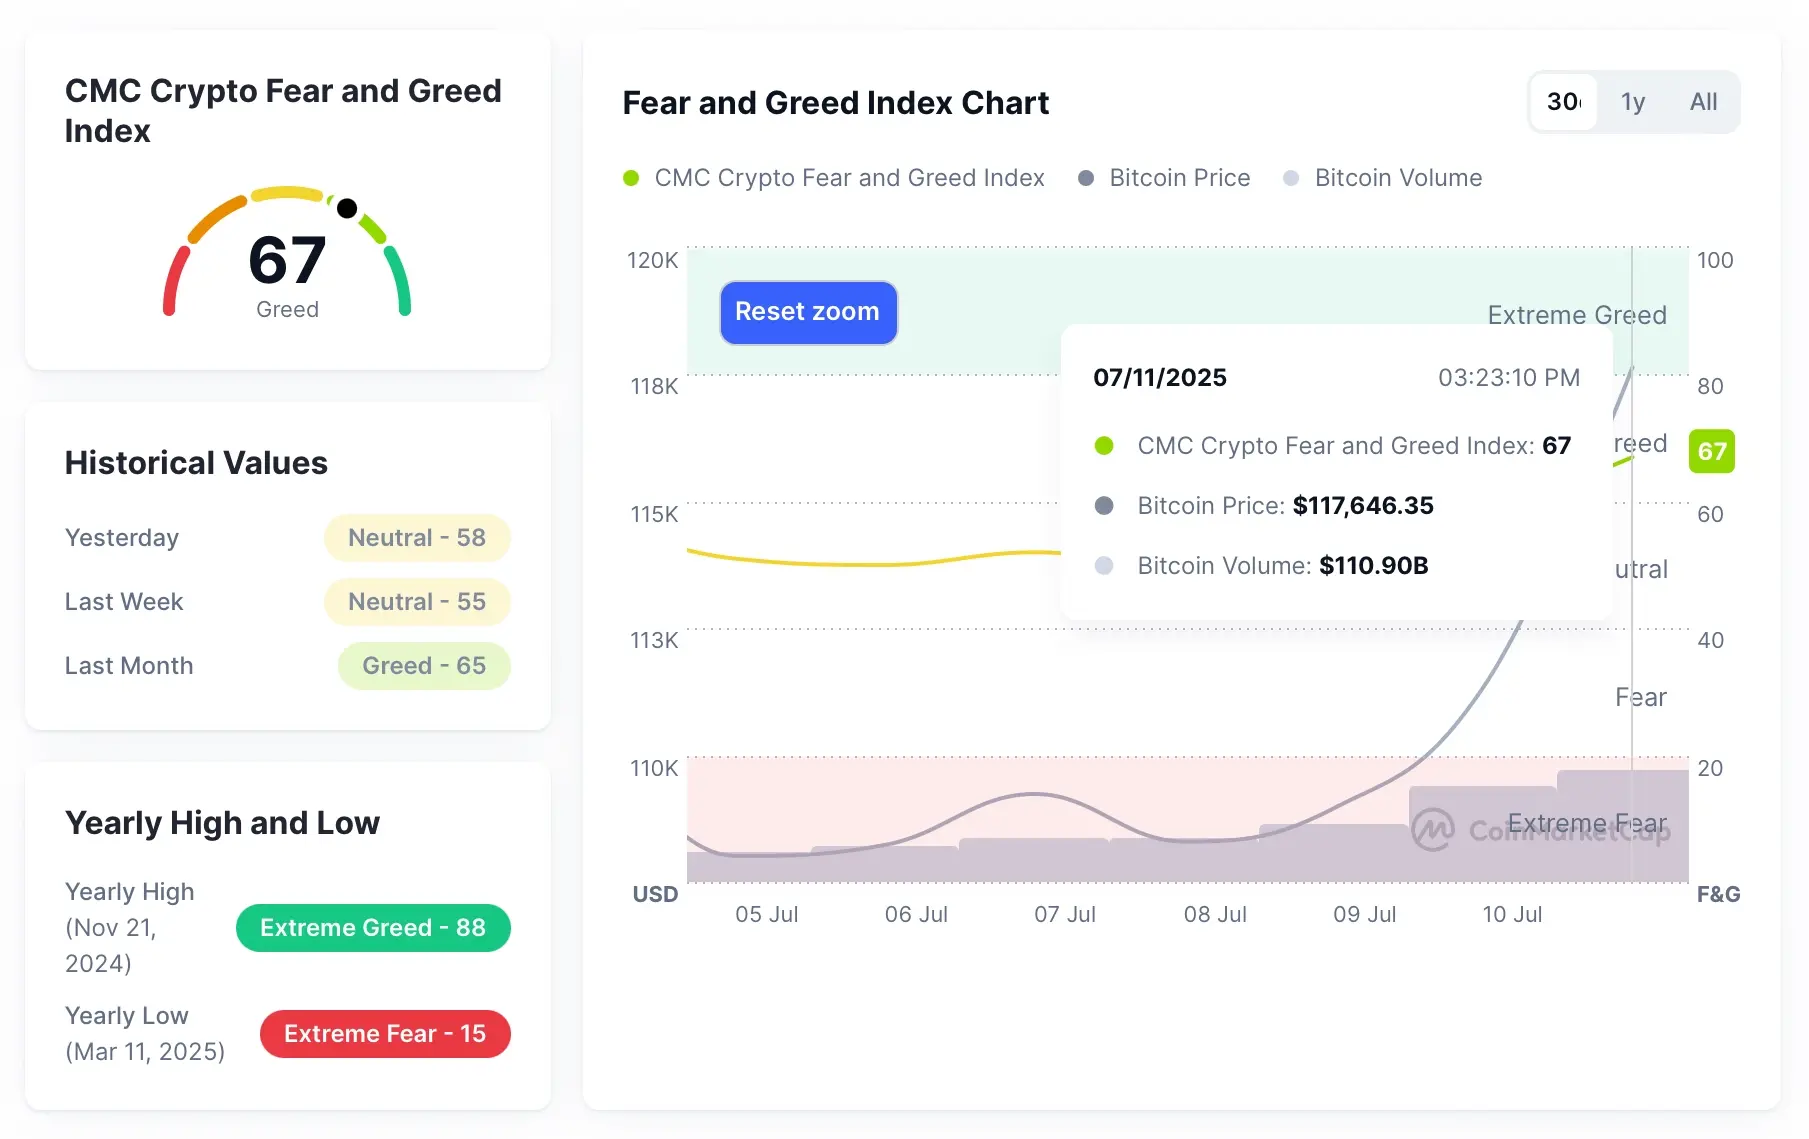Click the Last Month Greed - 65 pill
The image size is (1809, 1139).
click(424, 666)
